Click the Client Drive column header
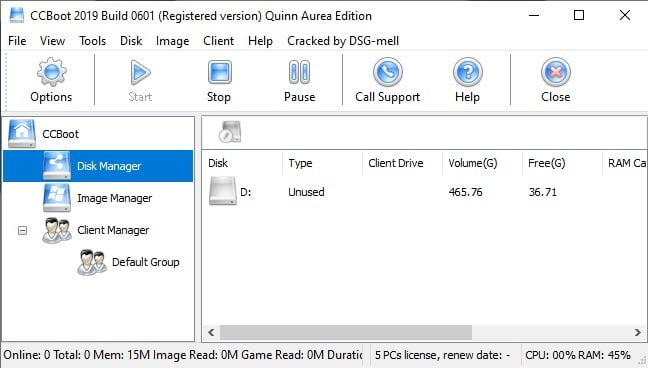Viewport: 648px width, 368px height. 403,163
